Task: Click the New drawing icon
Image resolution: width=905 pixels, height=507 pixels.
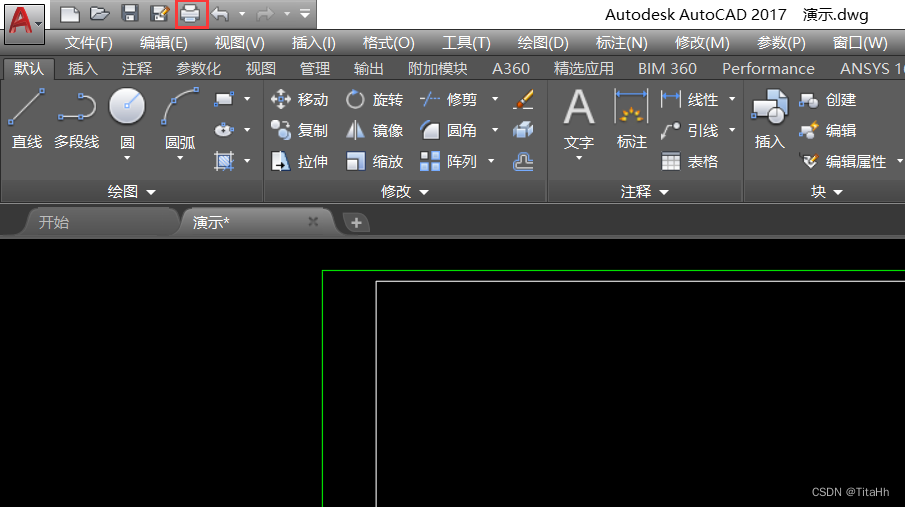Action: coord(70,14)
